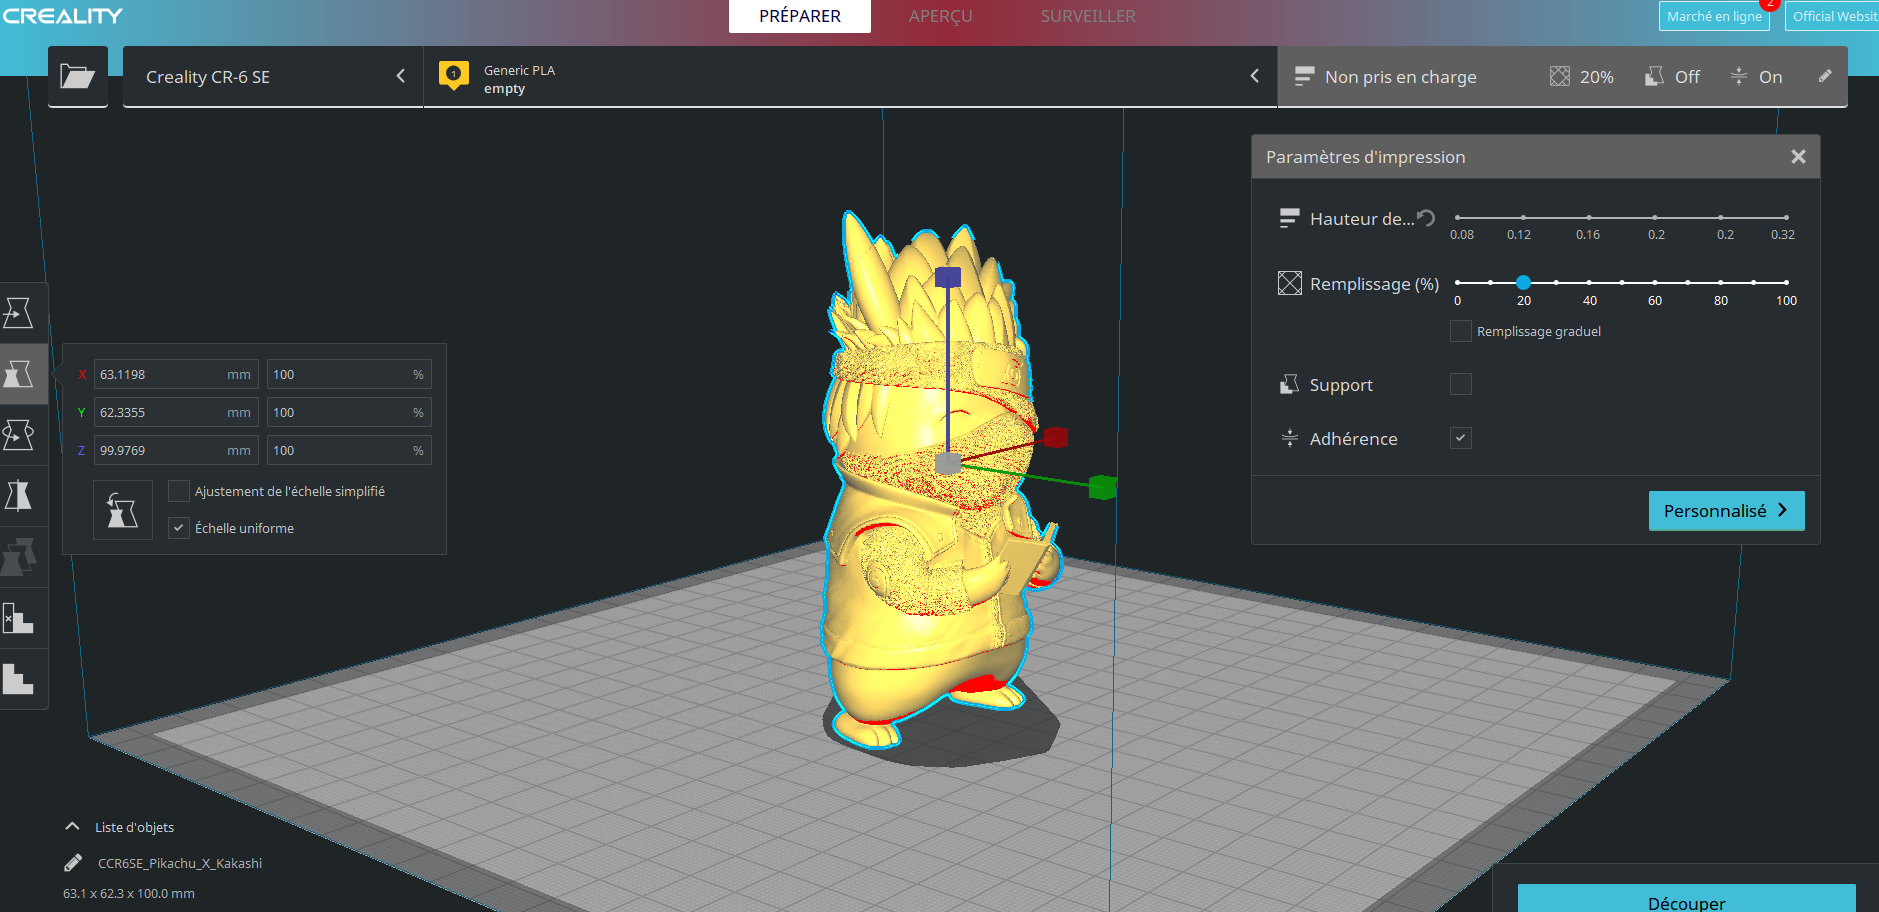This screenshot has width=1879, height=912.
Task: Select the support blocker tool
Action: click(x=19, y=618)
